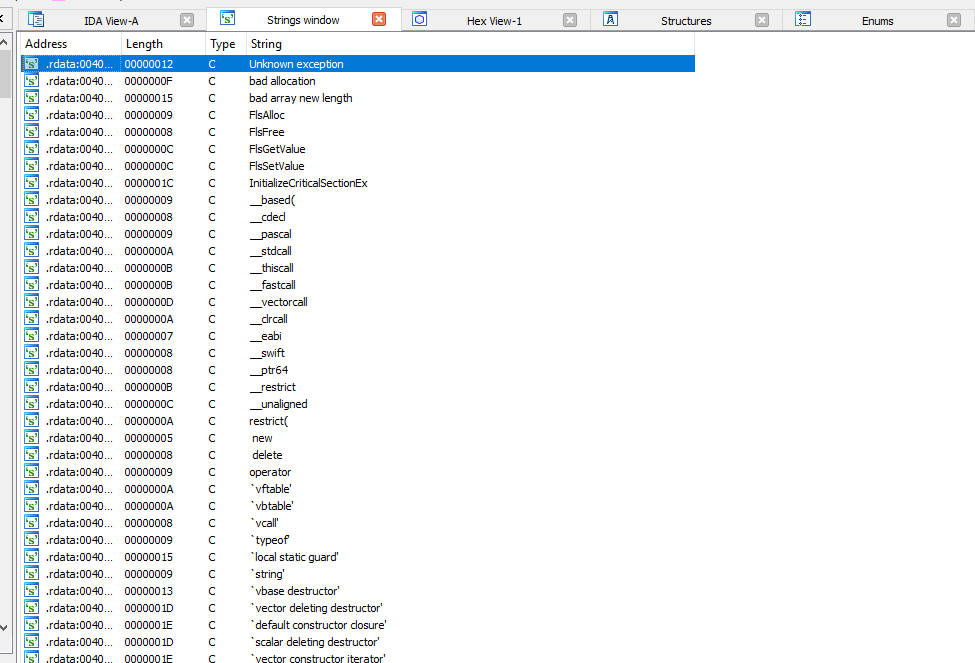The width and height of the screenshot is (975, 663).
Task: Select the 'InitializeCriticalSectionEx' string row
Action: [308, 183]
